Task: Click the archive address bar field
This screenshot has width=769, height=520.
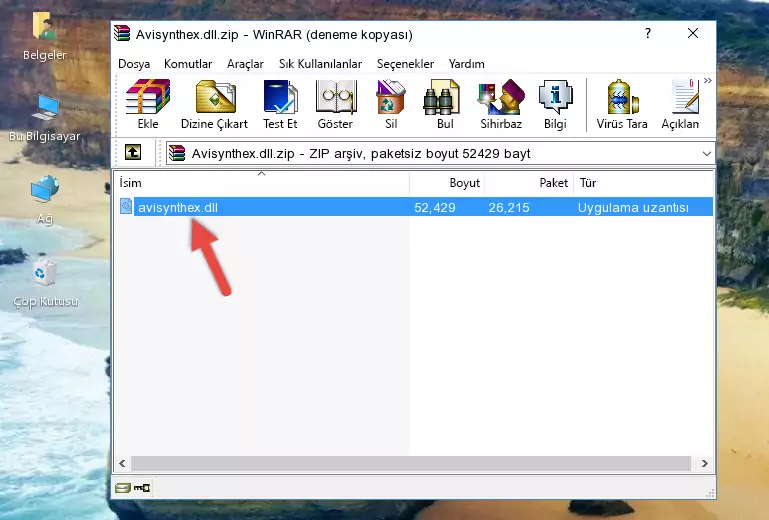Action: click(440, 154)
